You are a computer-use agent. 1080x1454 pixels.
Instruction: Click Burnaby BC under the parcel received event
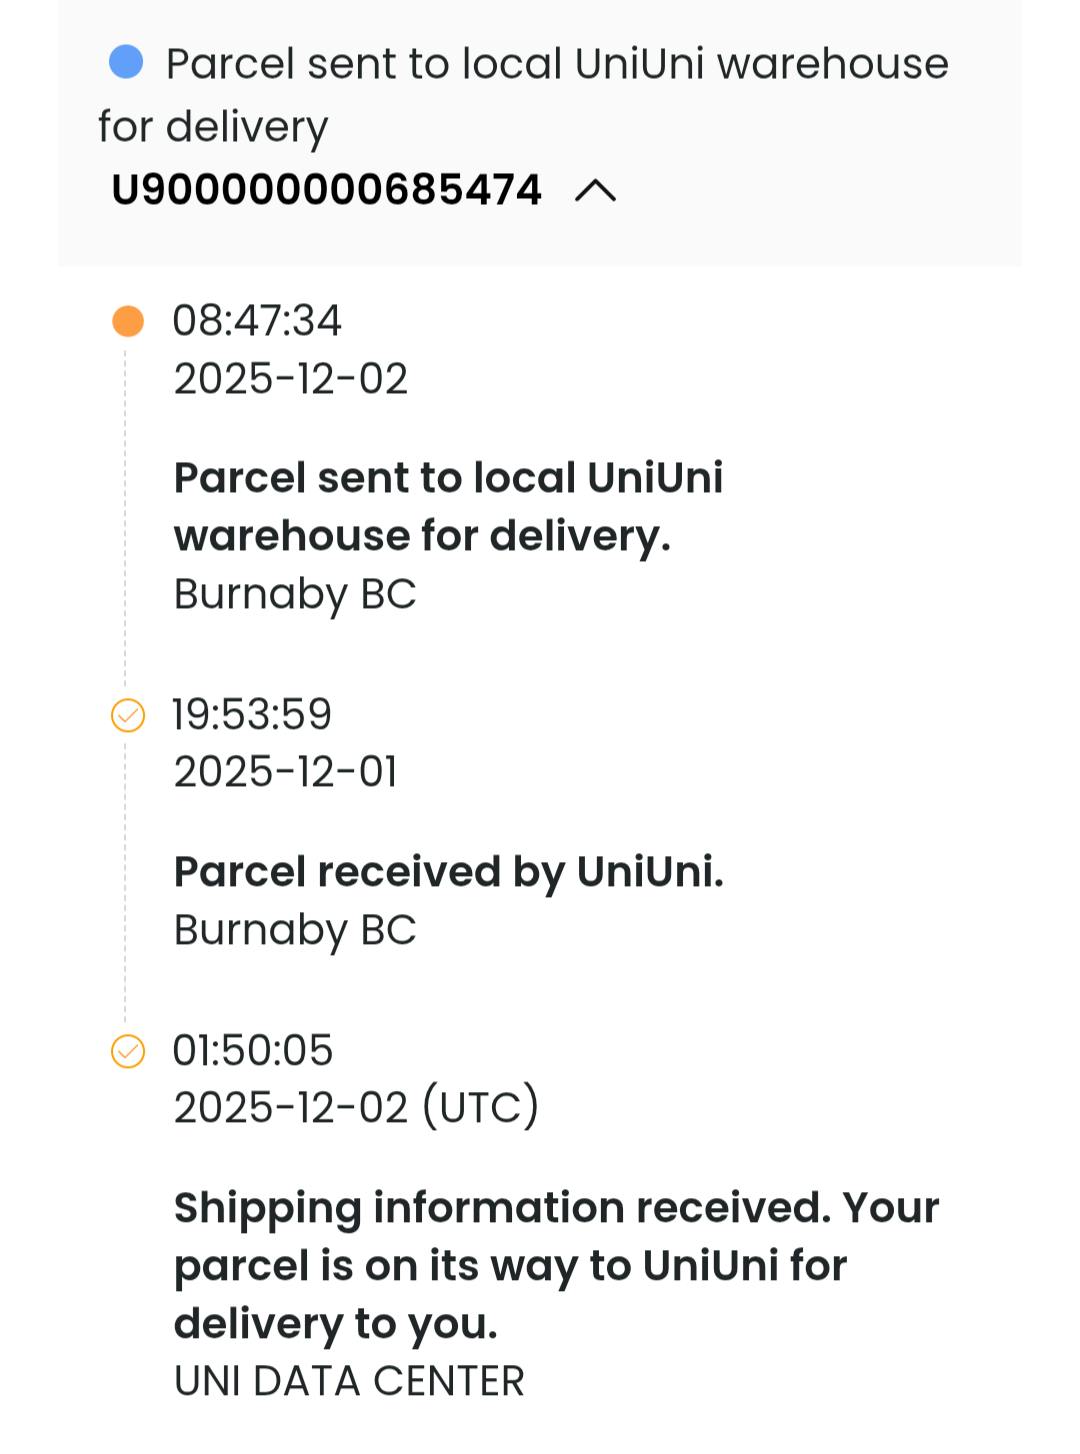pyautogui.click(x=295, y=930)
